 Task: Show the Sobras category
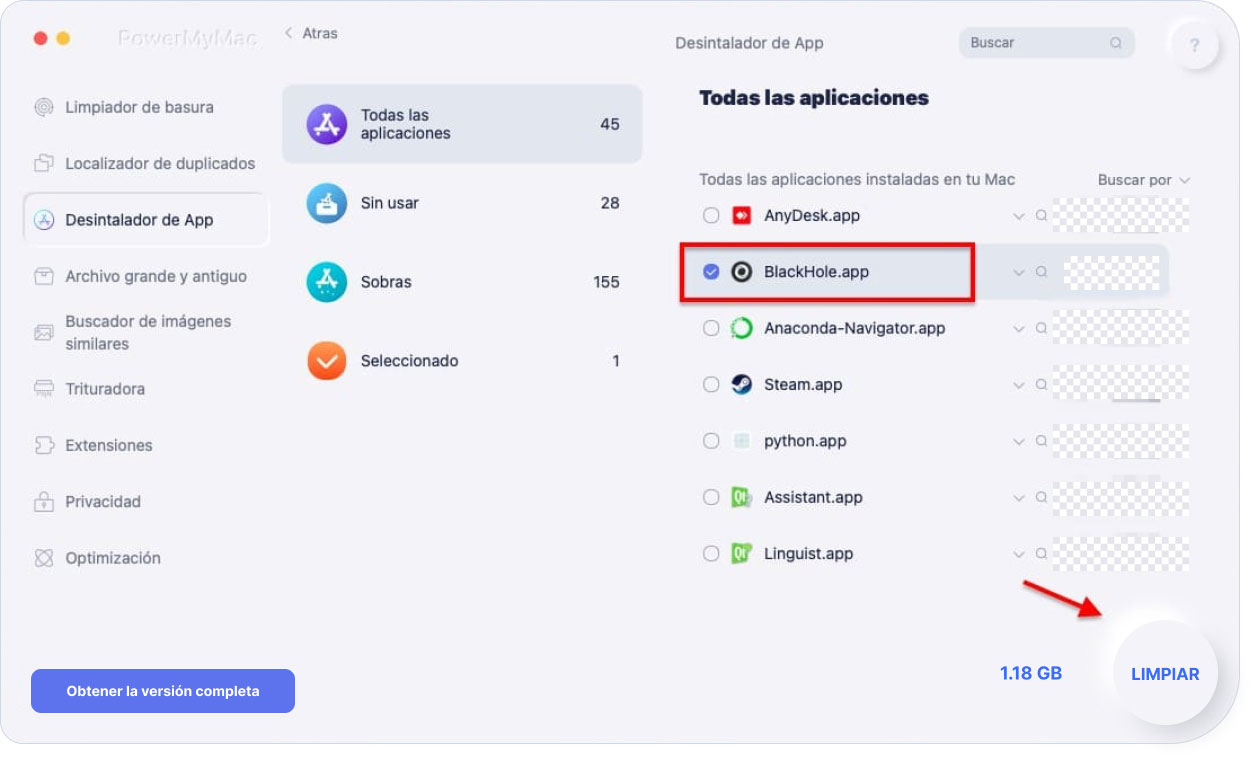coord(462,282)
